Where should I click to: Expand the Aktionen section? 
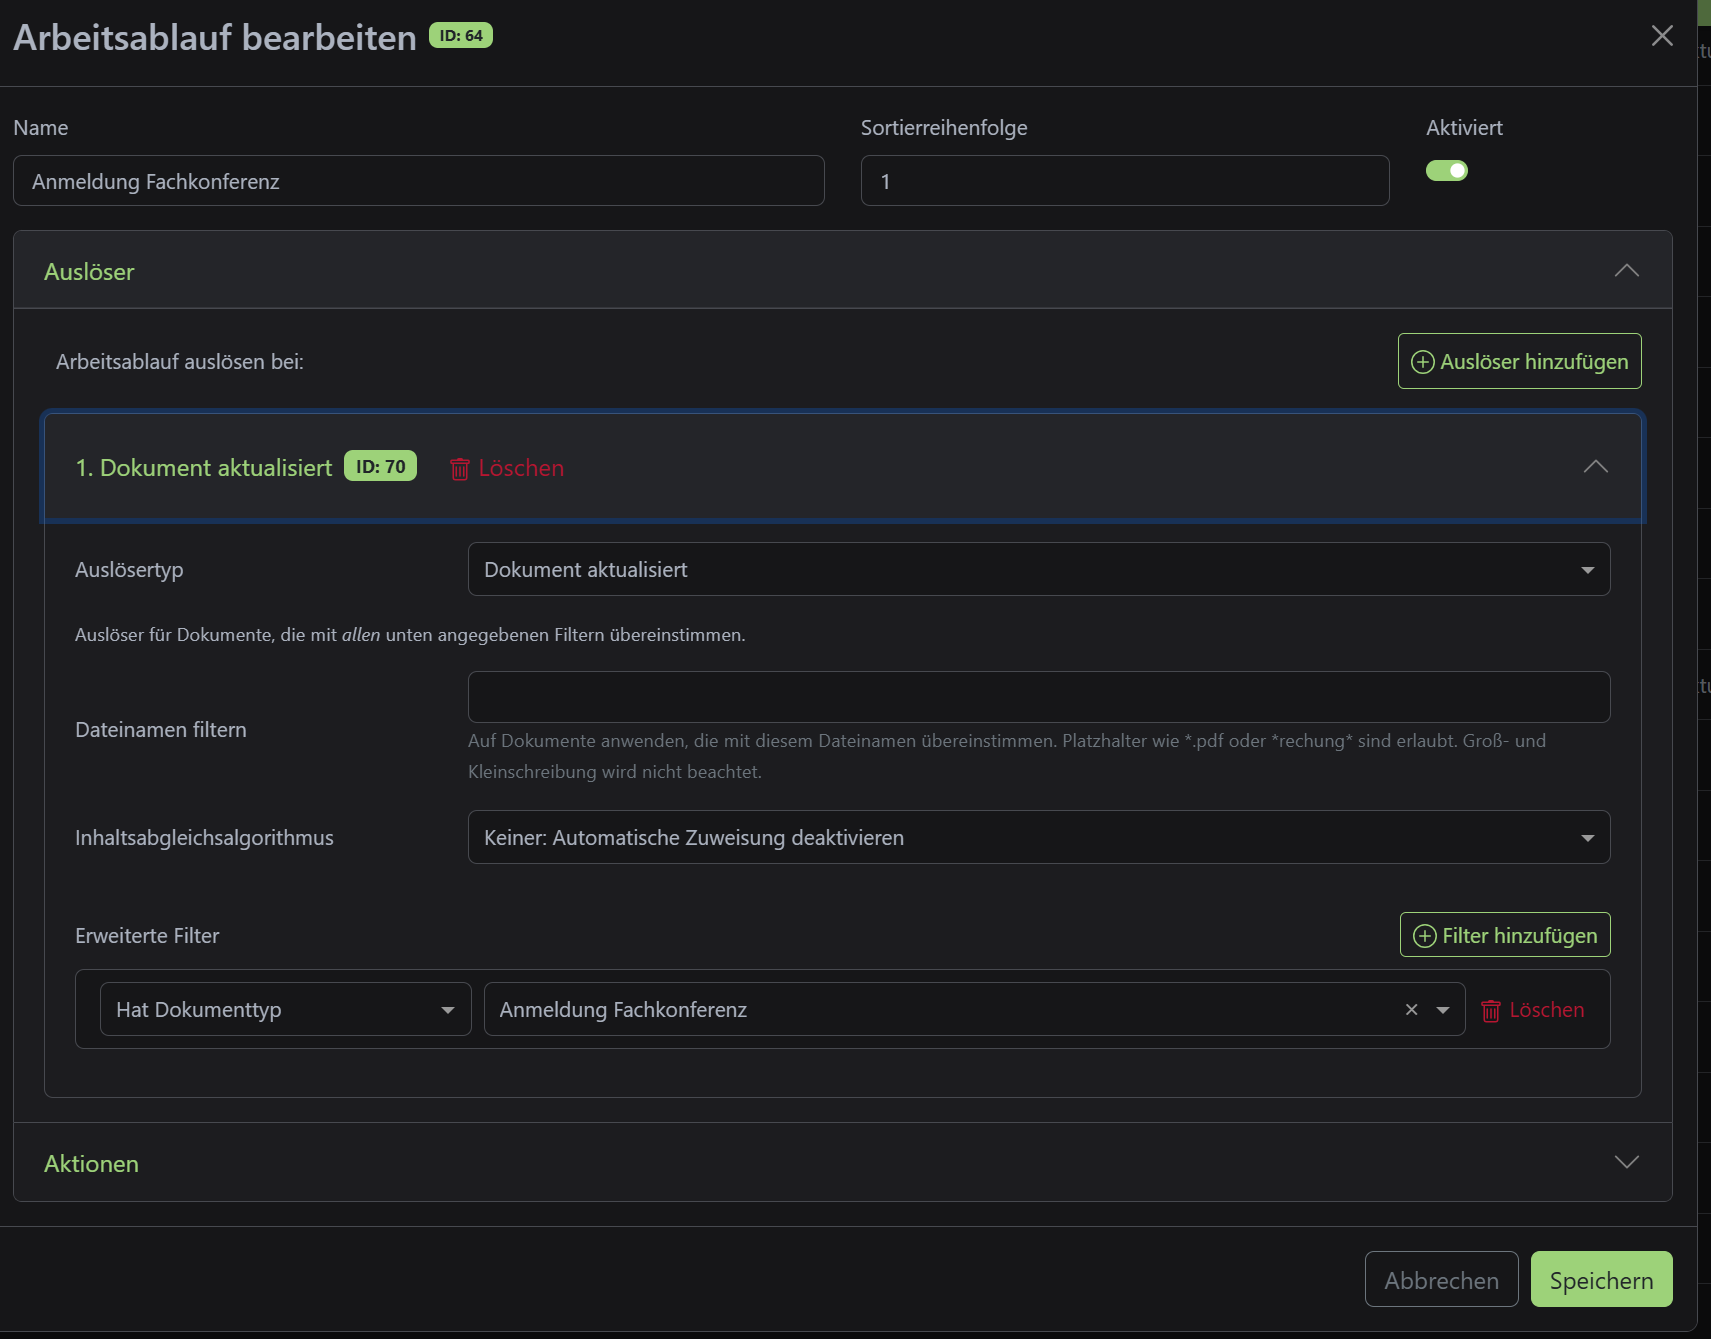click(1626, 1162)
